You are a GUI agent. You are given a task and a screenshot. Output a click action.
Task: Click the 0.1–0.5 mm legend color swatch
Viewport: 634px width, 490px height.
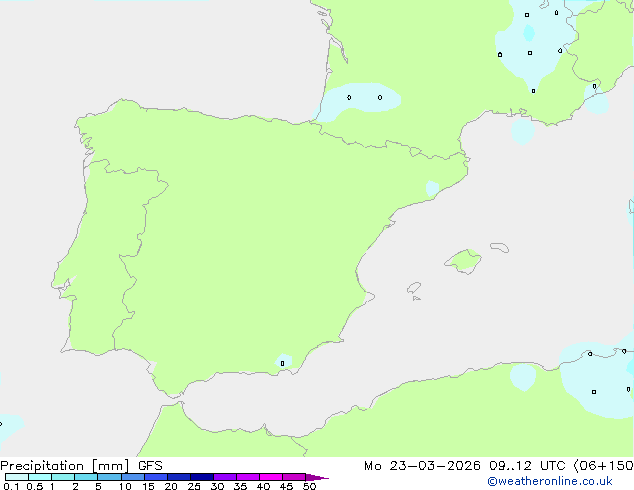(x=17, y=477)
